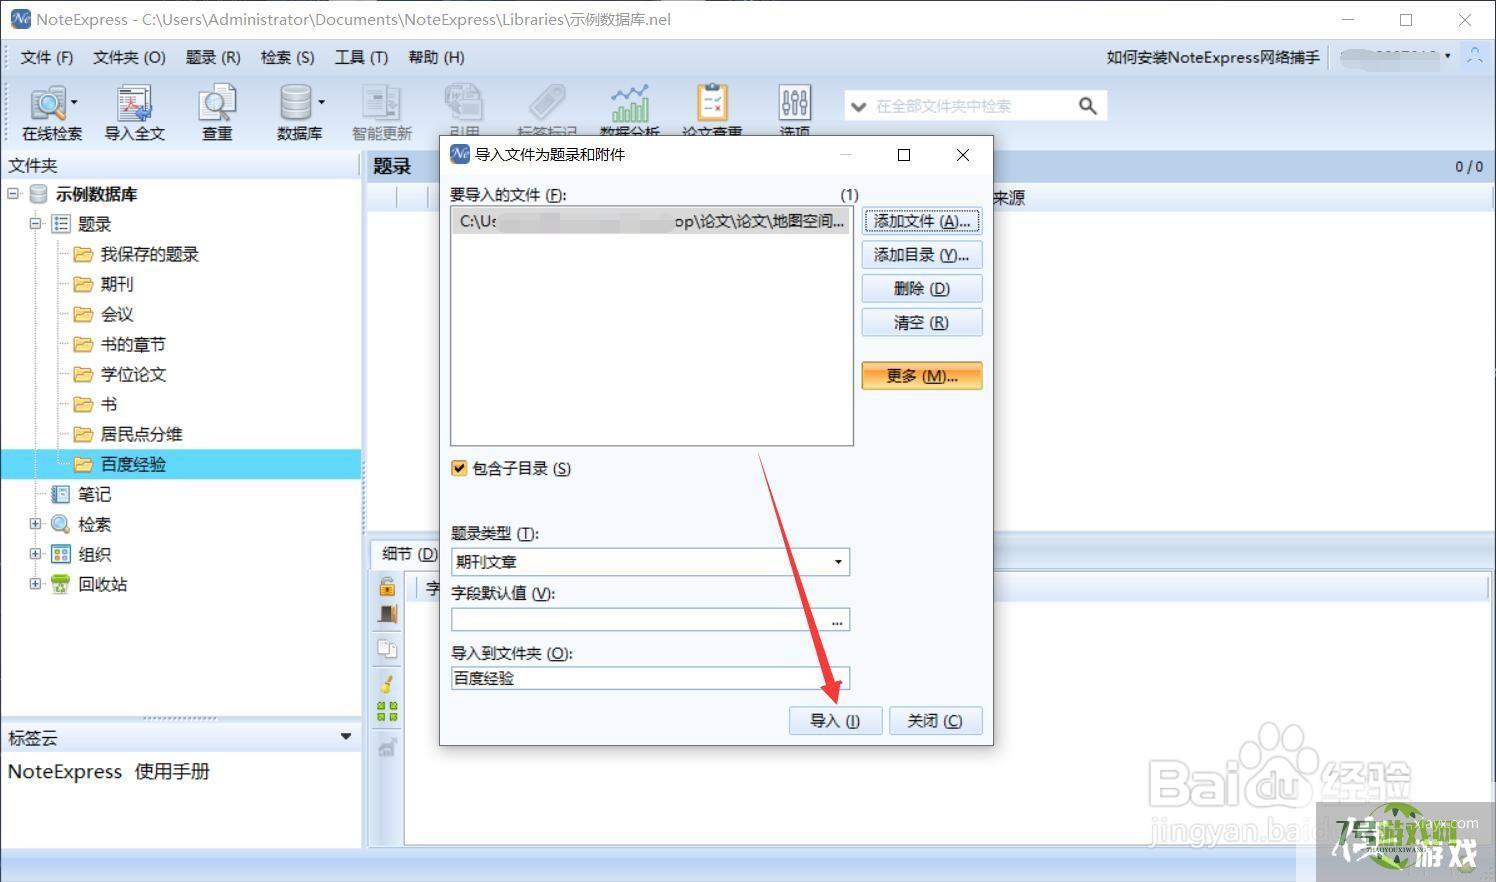Click the 智能更新 smart update icon

coord(381,111)
